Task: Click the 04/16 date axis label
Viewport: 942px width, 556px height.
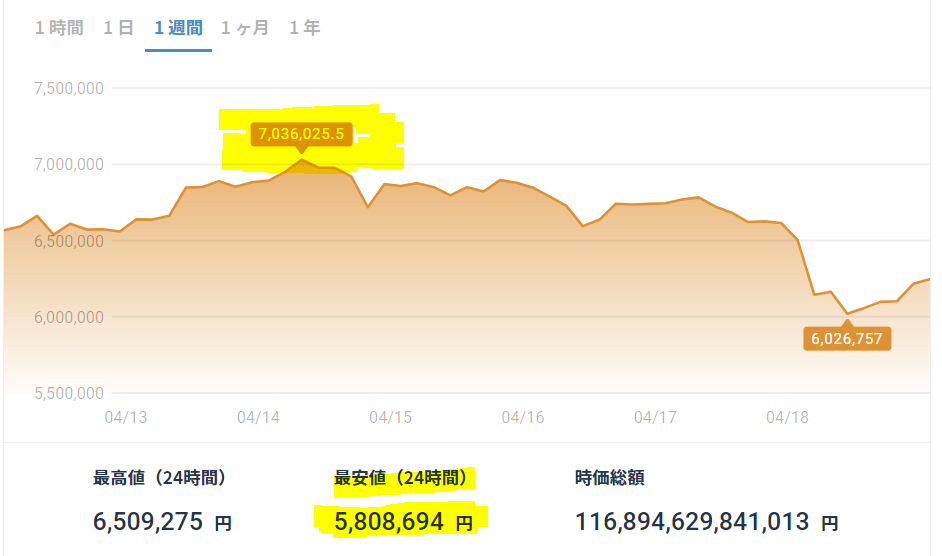Action: pos(523,417)
